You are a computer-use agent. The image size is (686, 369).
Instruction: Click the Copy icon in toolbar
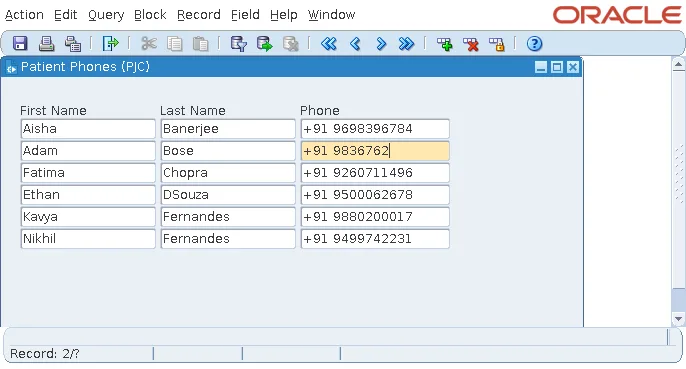(175, 44)
